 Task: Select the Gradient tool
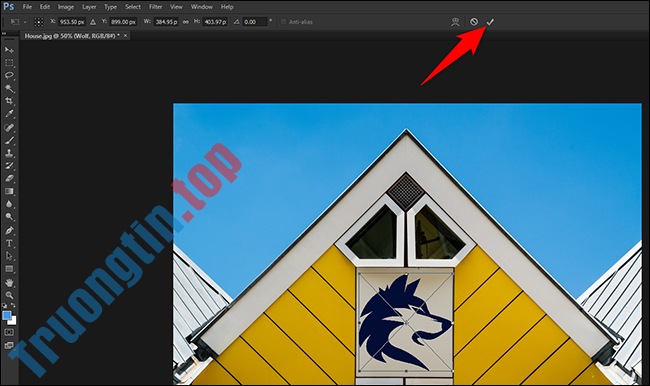(x=9, y=192)
